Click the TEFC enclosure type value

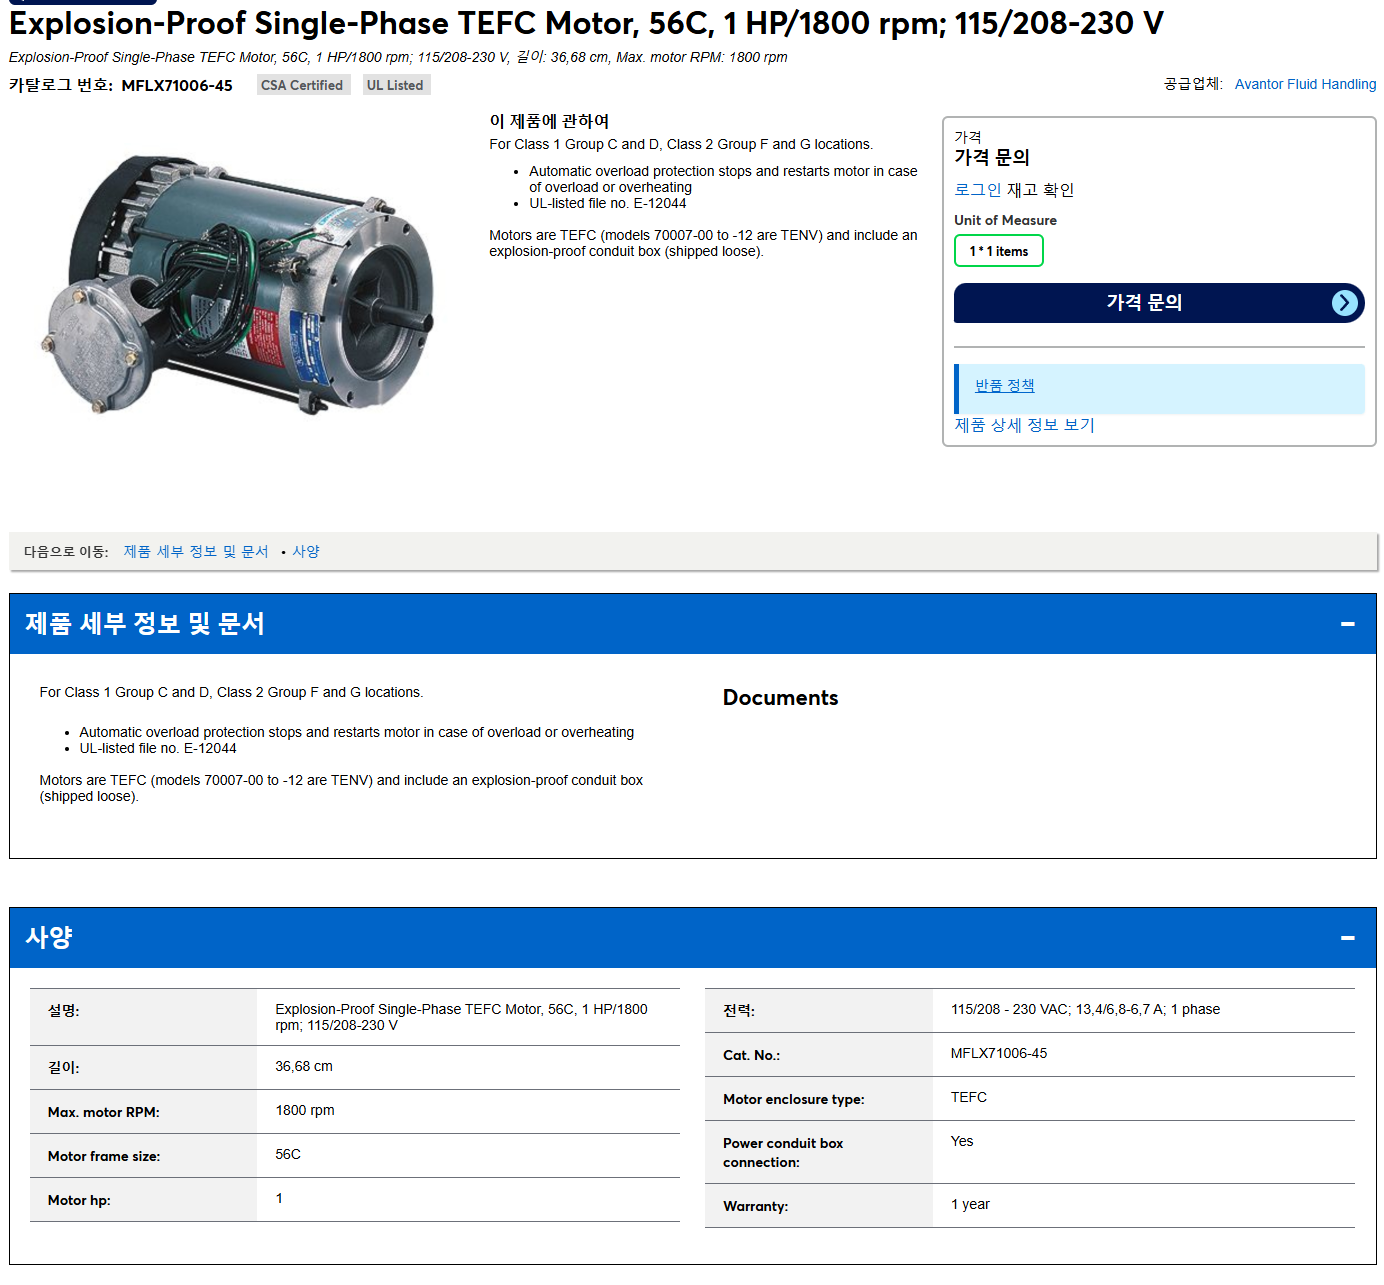(969, 1098)
